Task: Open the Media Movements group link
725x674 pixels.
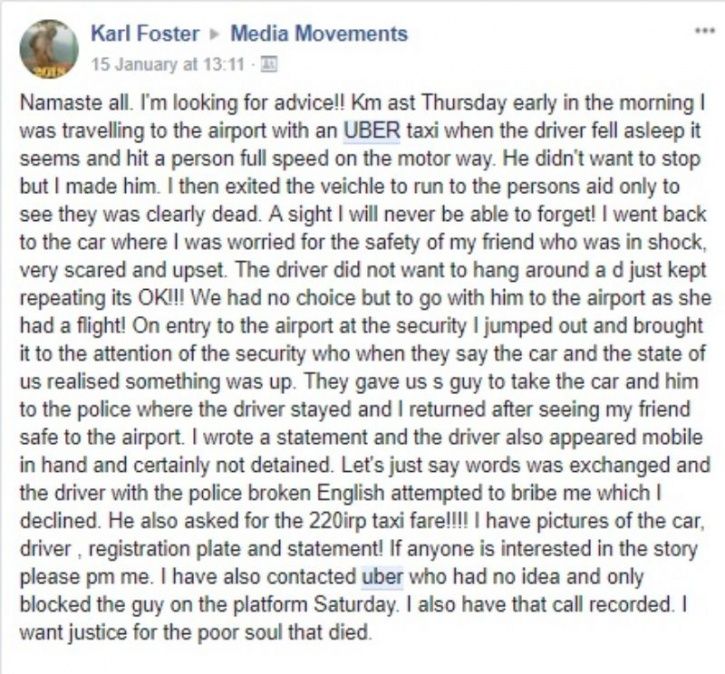Action: pos(319,34)
